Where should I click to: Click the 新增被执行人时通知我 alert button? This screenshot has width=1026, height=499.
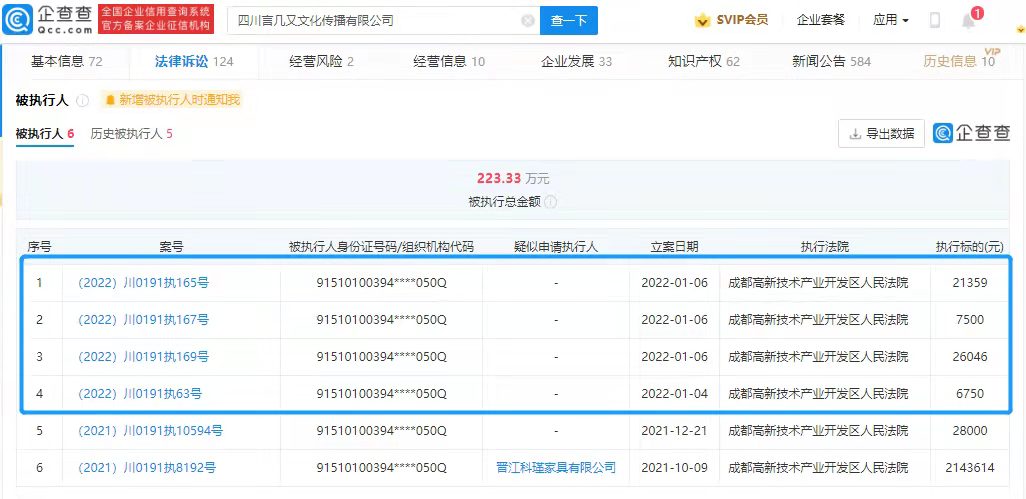point(173,100)
